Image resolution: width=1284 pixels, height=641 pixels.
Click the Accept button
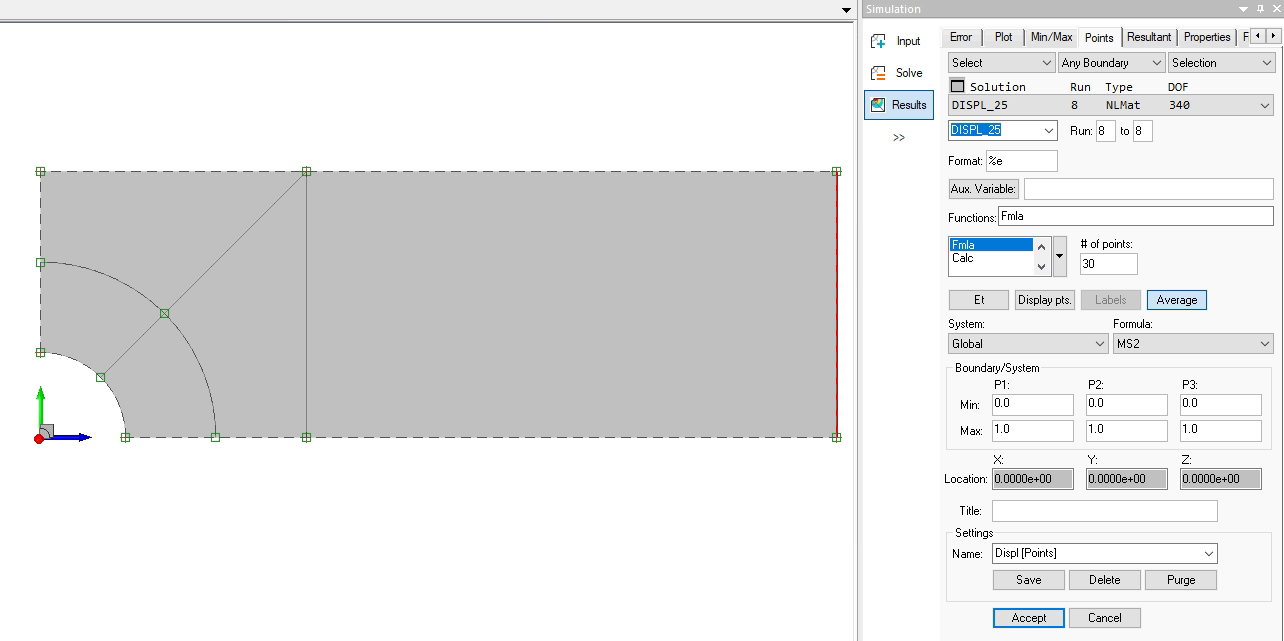coord(1028,618)
